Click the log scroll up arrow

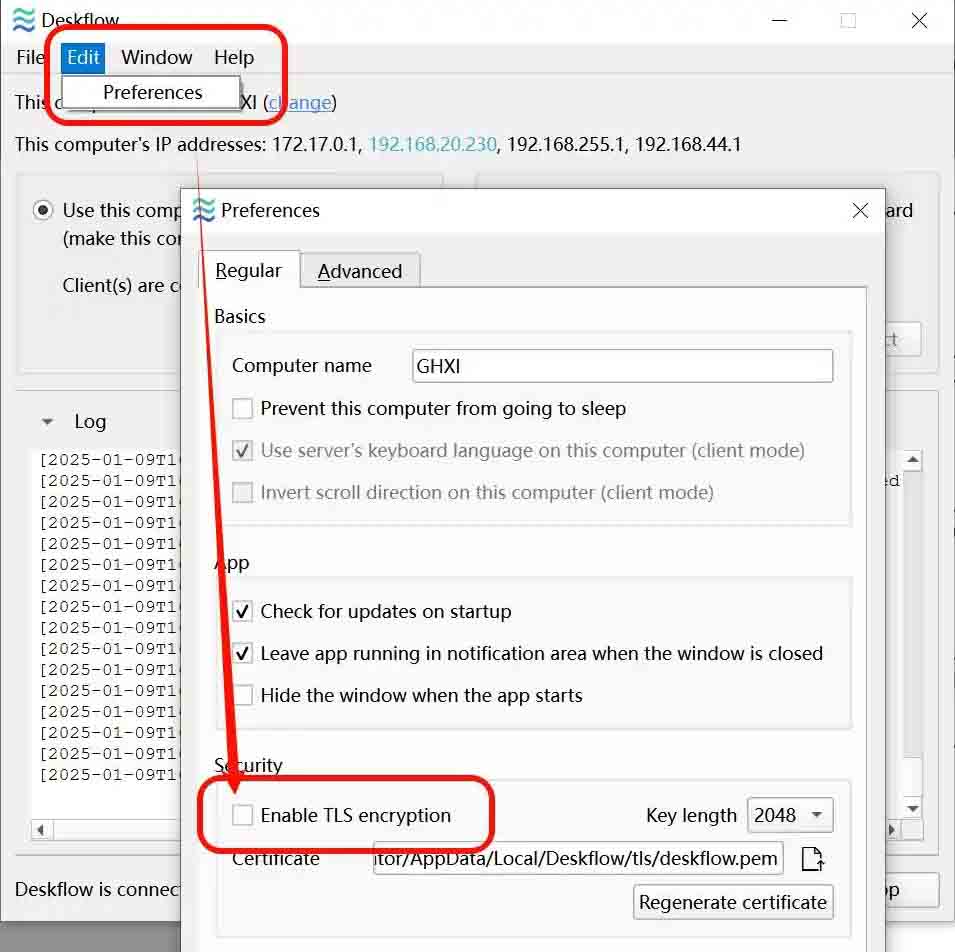pos(912,460)
